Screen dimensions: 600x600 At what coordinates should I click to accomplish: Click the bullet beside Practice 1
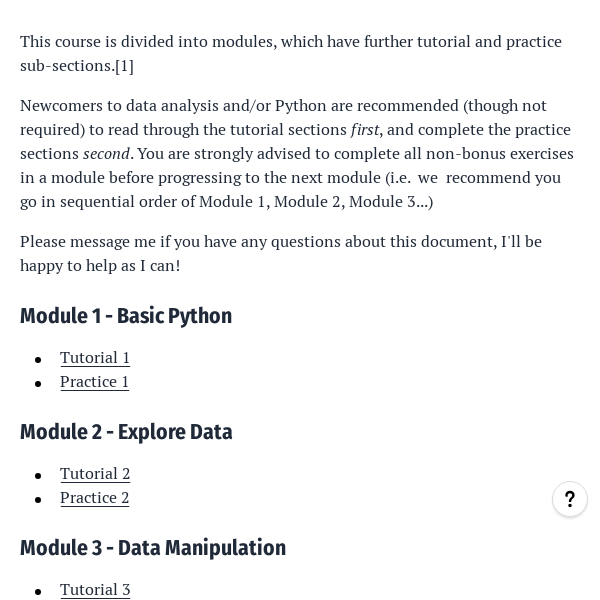[x=38, y=383]
